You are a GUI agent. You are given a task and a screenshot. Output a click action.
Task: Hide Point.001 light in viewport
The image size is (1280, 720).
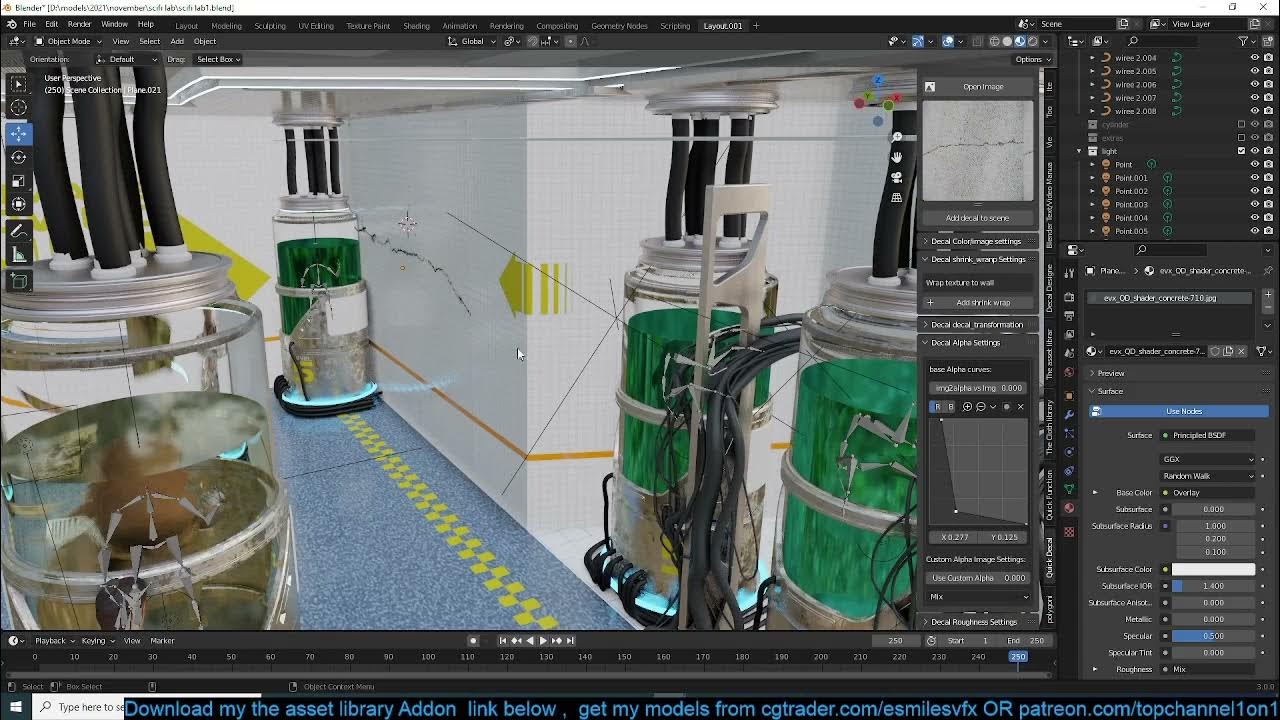pos(1255,178)
